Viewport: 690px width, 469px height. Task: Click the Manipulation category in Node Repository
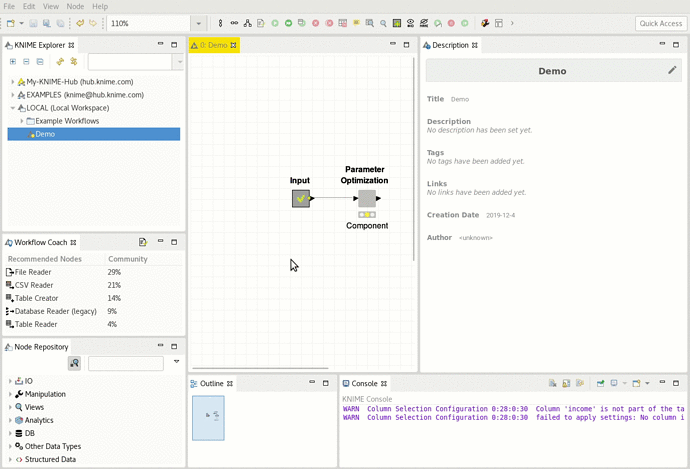coord(45,394)
